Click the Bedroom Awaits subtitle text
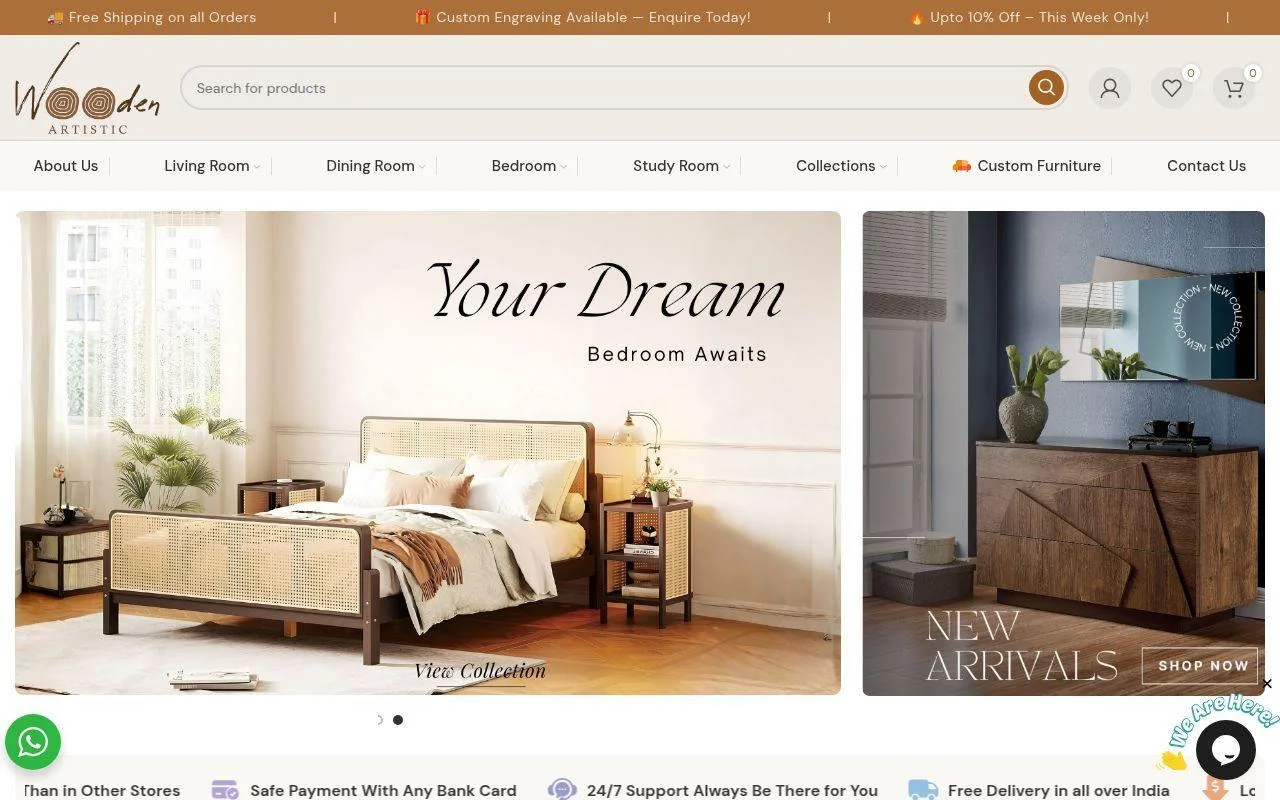Screen dimensions: 1280x800 (x=677, y=354)
